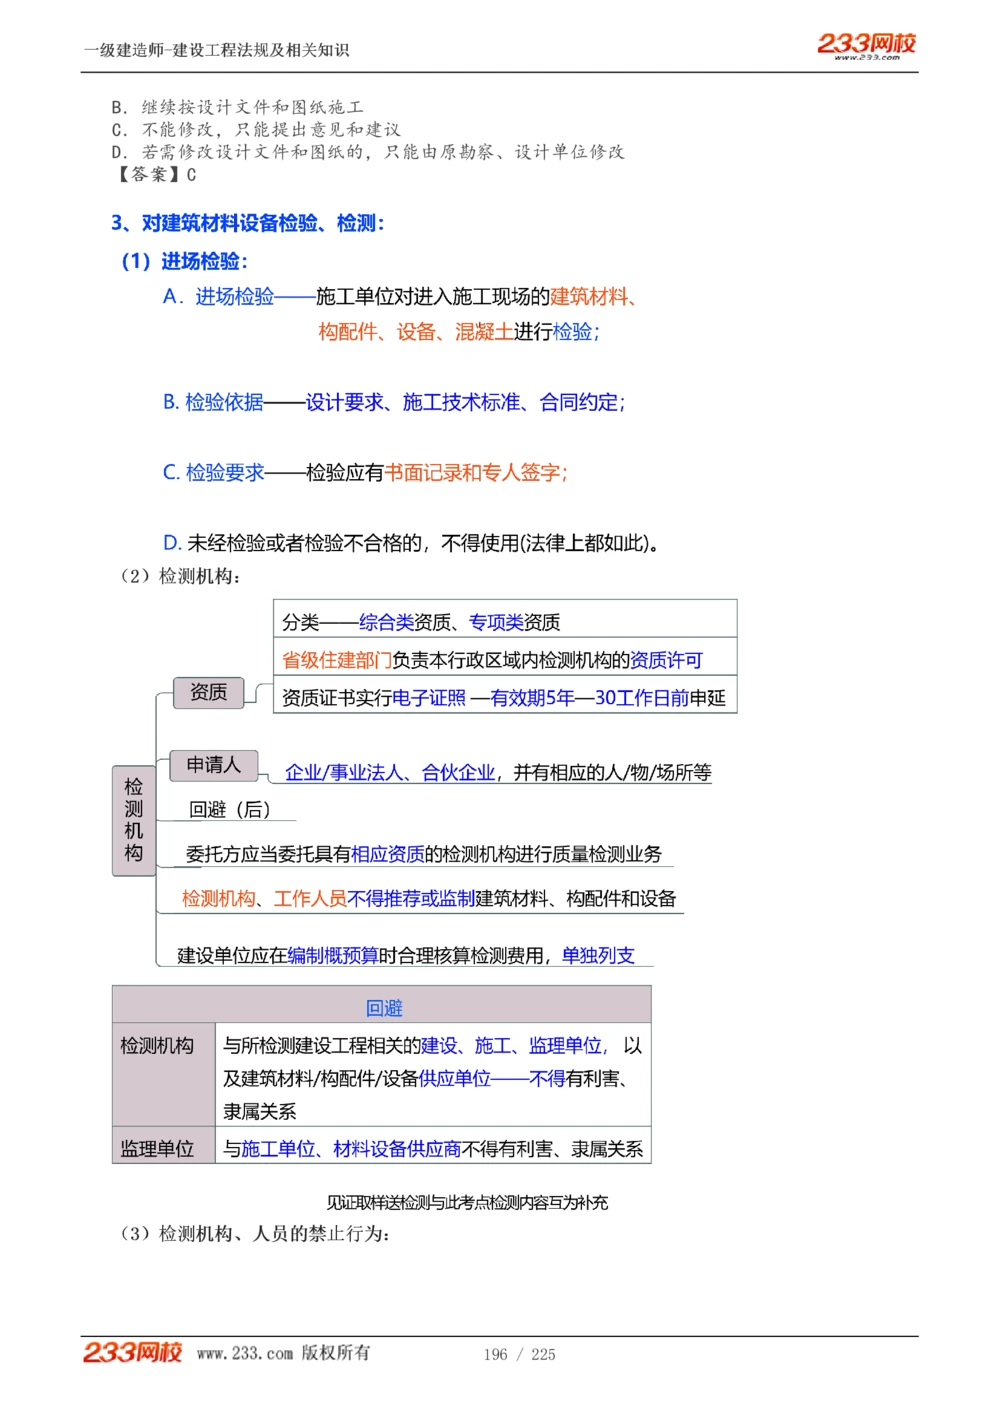Click the 回避（后）box in the diagram
This screenshot has height=1415, width=1000.
pyautogui.click(x=228, y=808)
